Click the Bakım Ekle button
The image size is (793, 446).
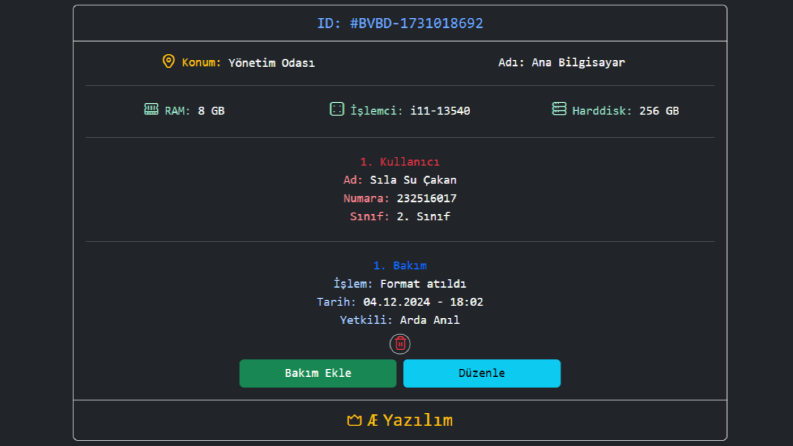pos(318,373)
